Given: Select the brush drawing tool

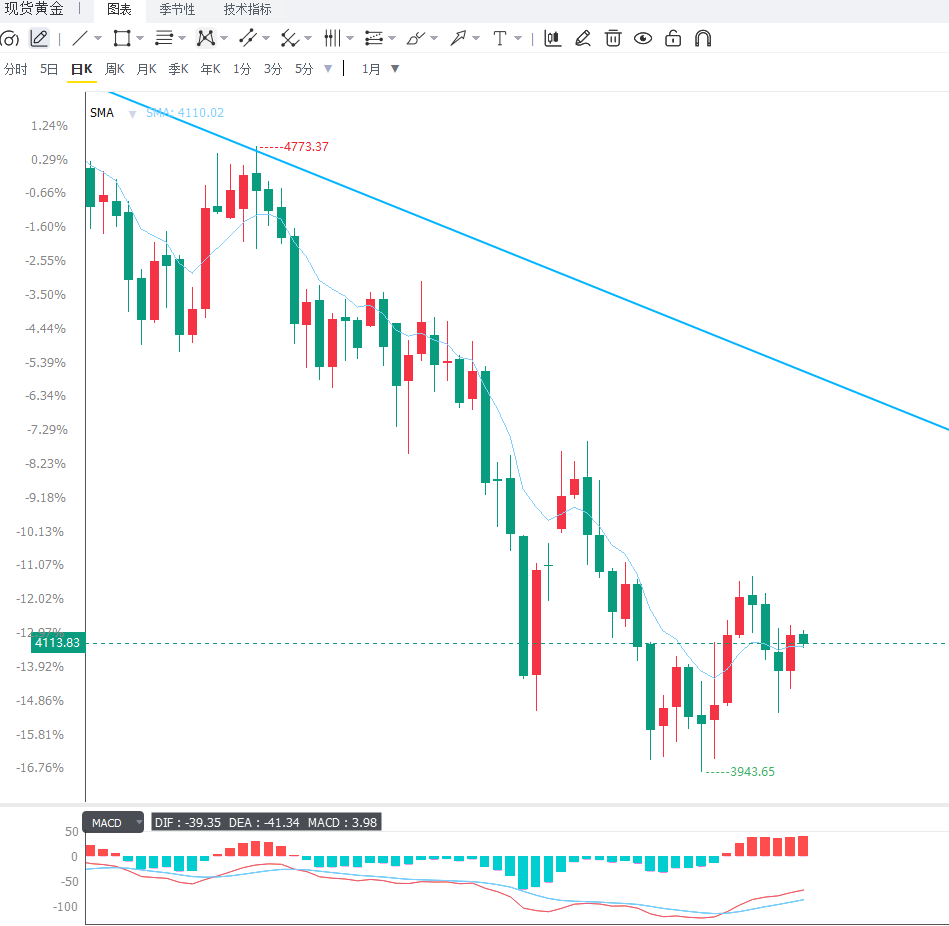Looking at the screenshot, I should pos(416,39).
